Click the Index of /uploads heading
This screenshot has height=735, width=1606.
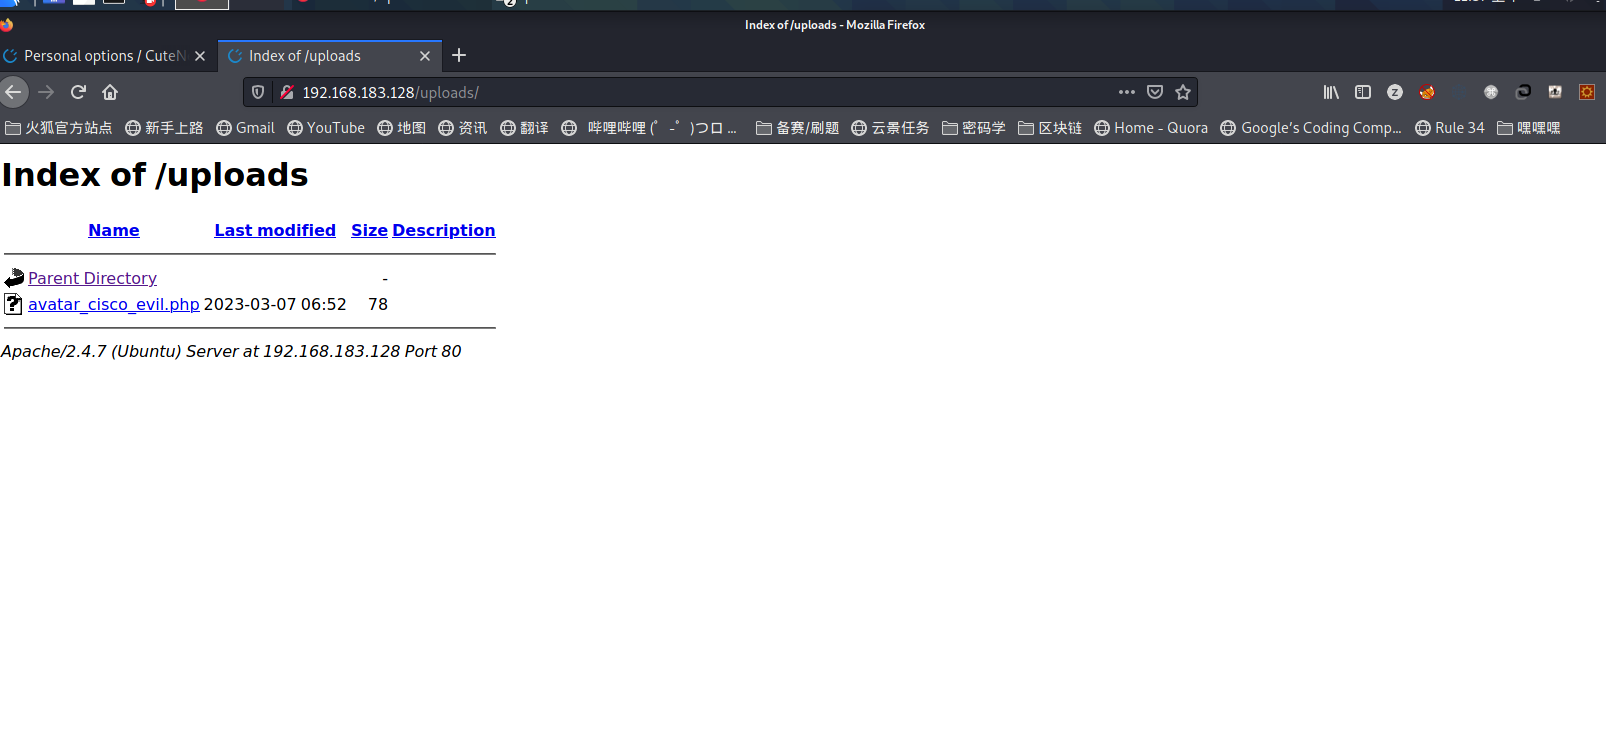(155, 175)
